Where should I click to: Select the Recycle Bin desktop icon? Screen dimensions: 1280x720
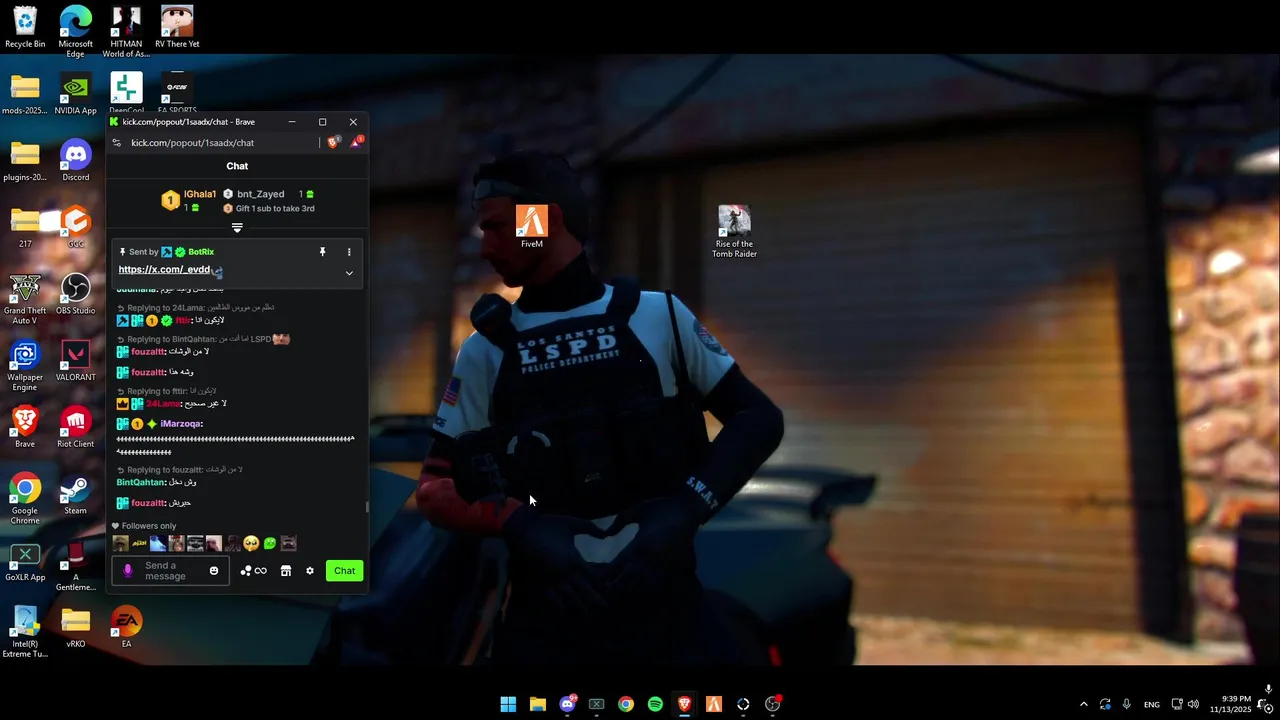click(x=25, y=27)
